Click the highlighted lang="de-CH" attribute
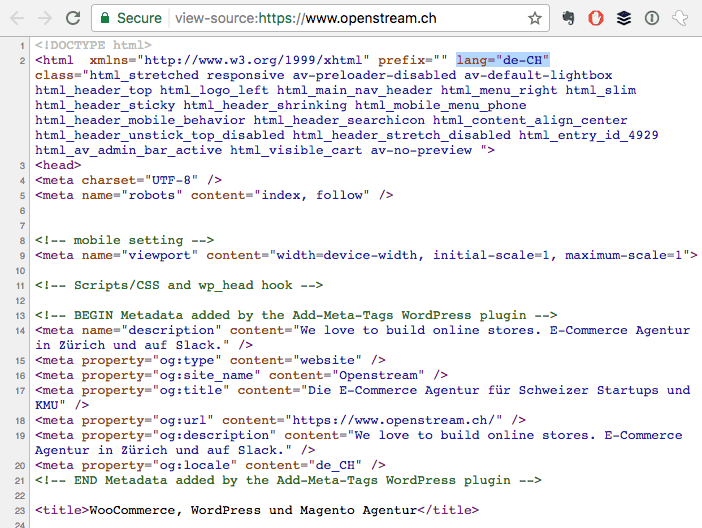This screenshot has height=528, width=702. click(x=503, y=60)
